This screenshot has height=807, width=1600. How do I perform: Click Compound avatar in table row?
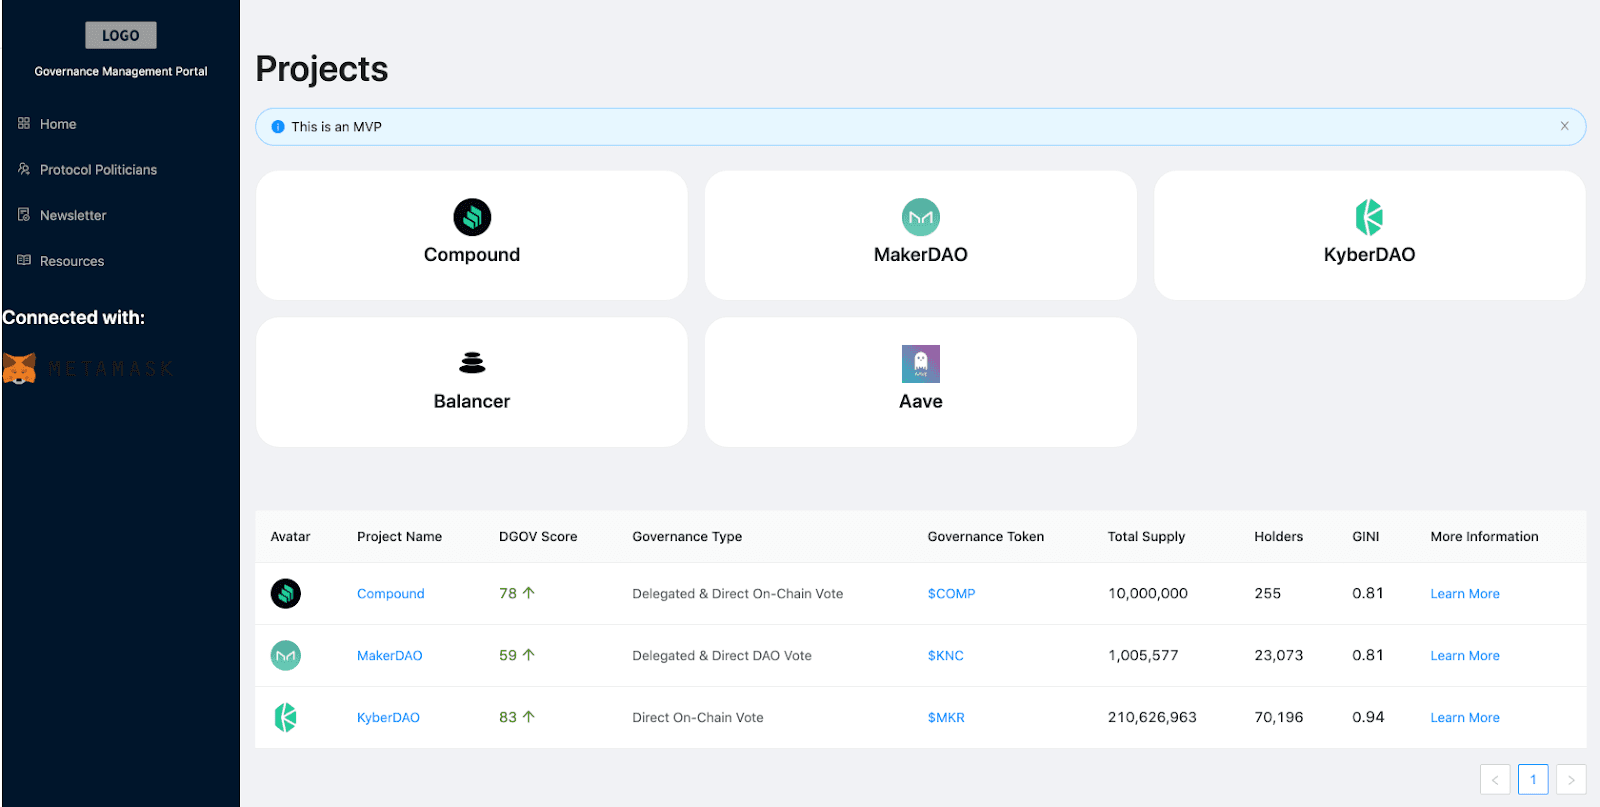pyautogui.click(x=286, y=594)
